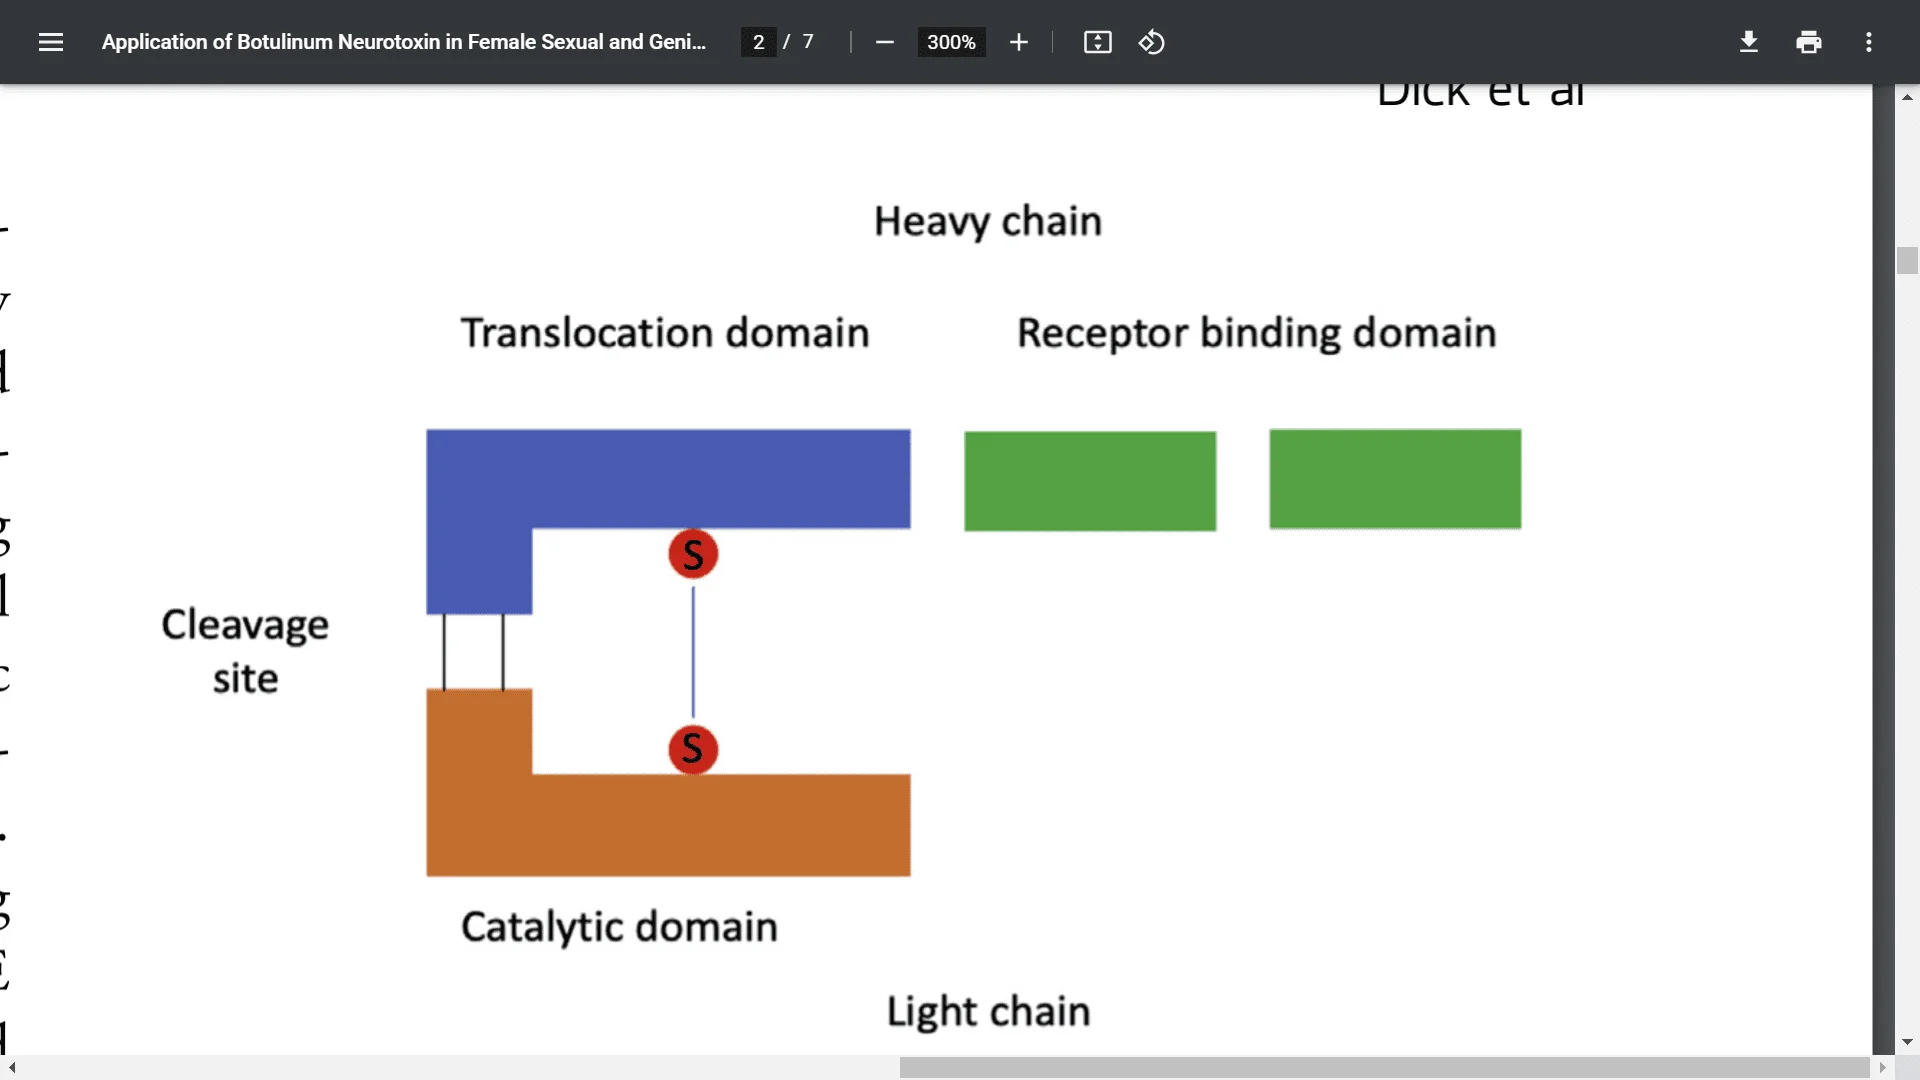Viewport: 1920px width, 1080px height.
Task: Click the document title text in toolbar
Action: (x=404, y=42)
